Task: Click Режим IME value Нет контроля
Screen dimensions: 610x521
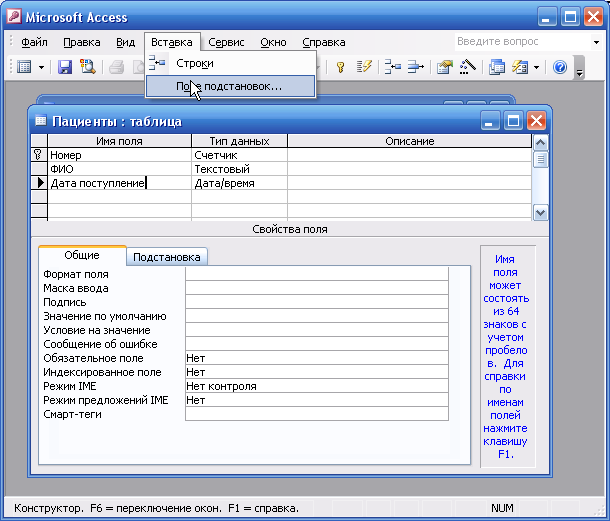Action: pos(317,386)
